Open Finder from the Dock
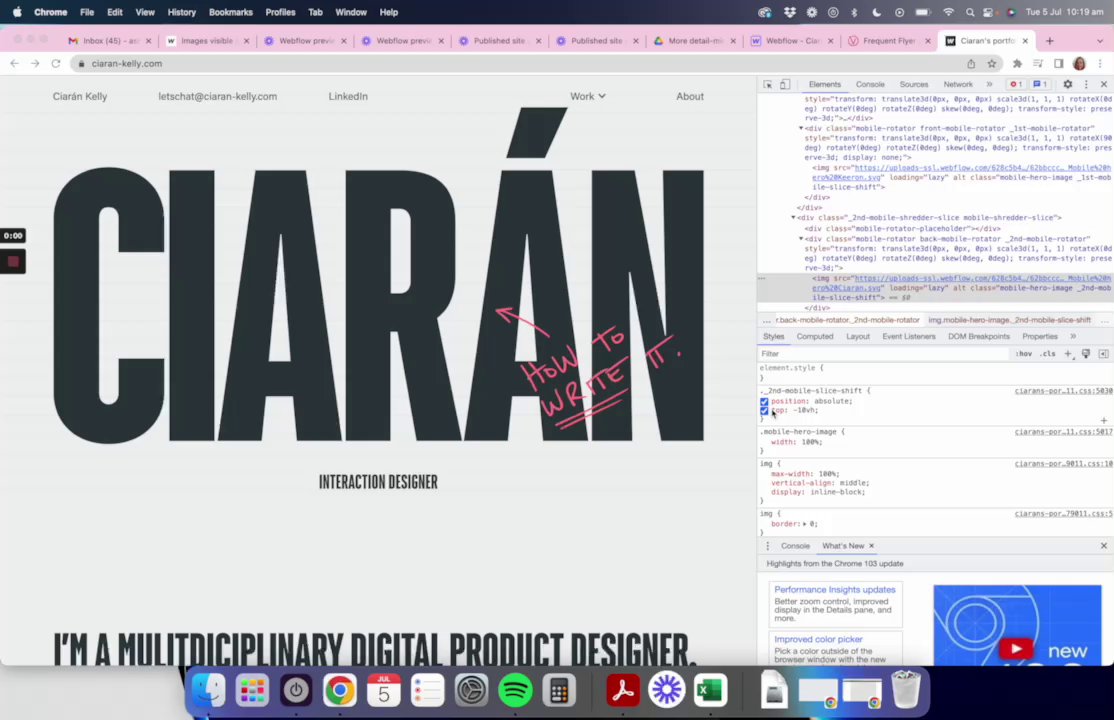The height and width of the screenshot is (720, 1114). (208, 689)
